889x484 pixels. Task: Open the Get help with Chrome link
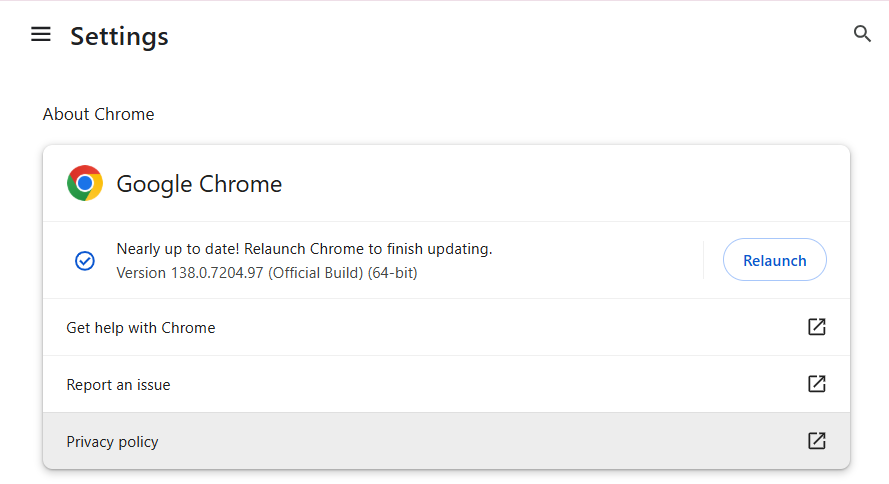tap(141, 328)
